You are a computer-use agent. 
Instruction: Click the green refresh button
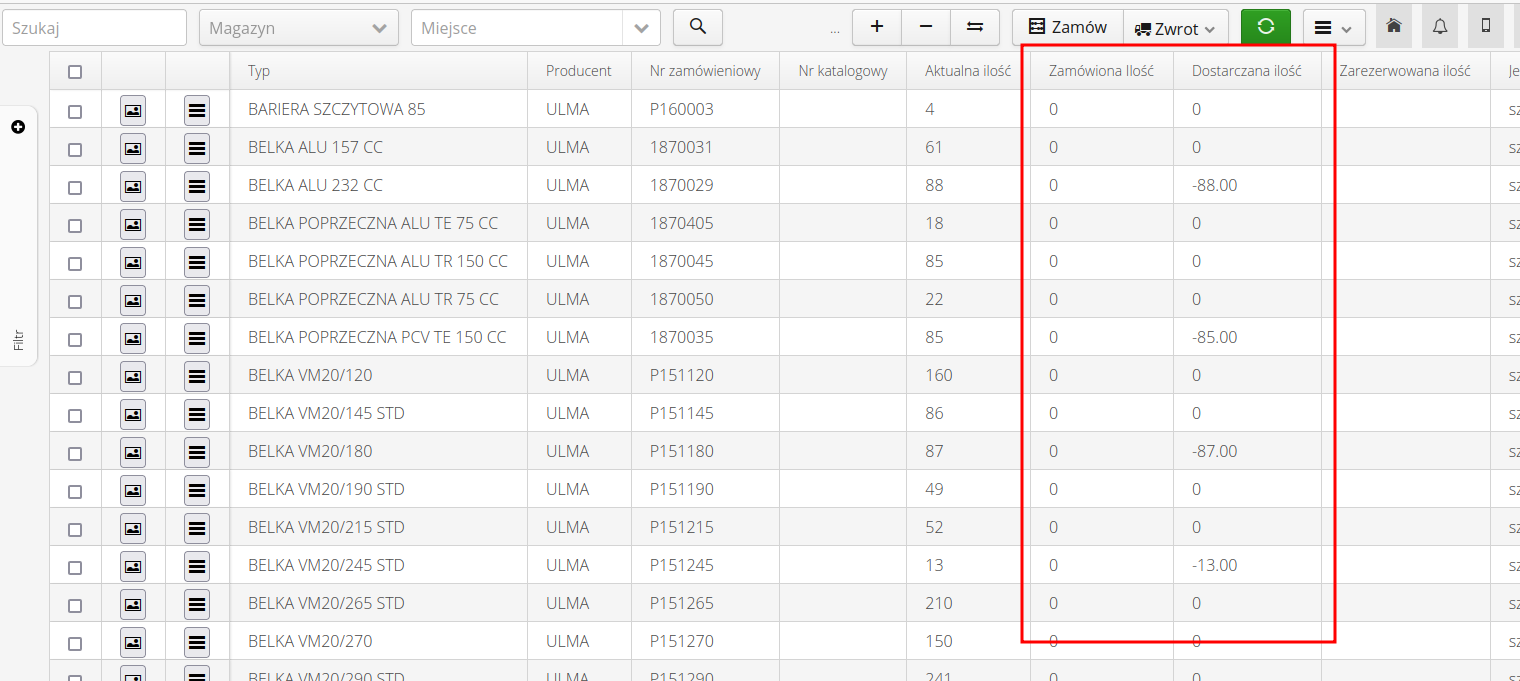1265,27
